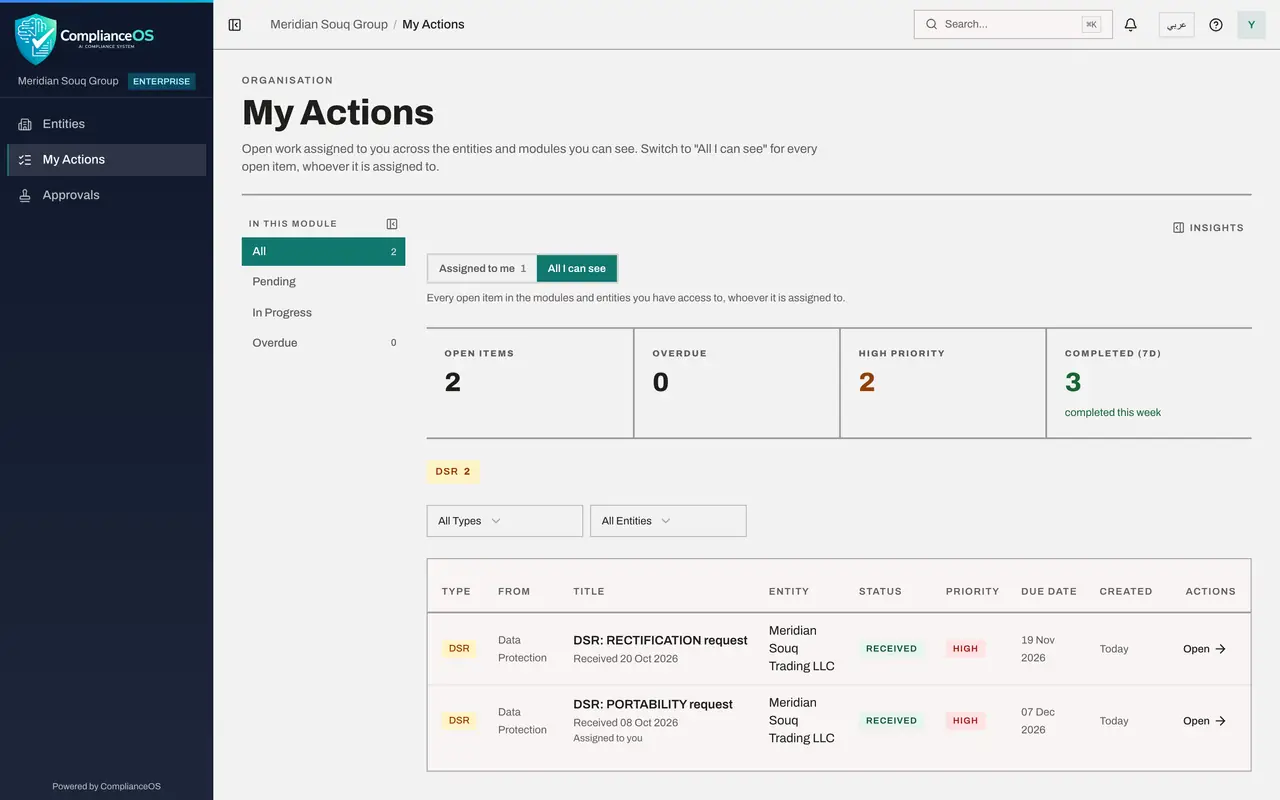Collapse the In This Module panel
This screenshot has width=1280, height=800.
tap(392, 224)
